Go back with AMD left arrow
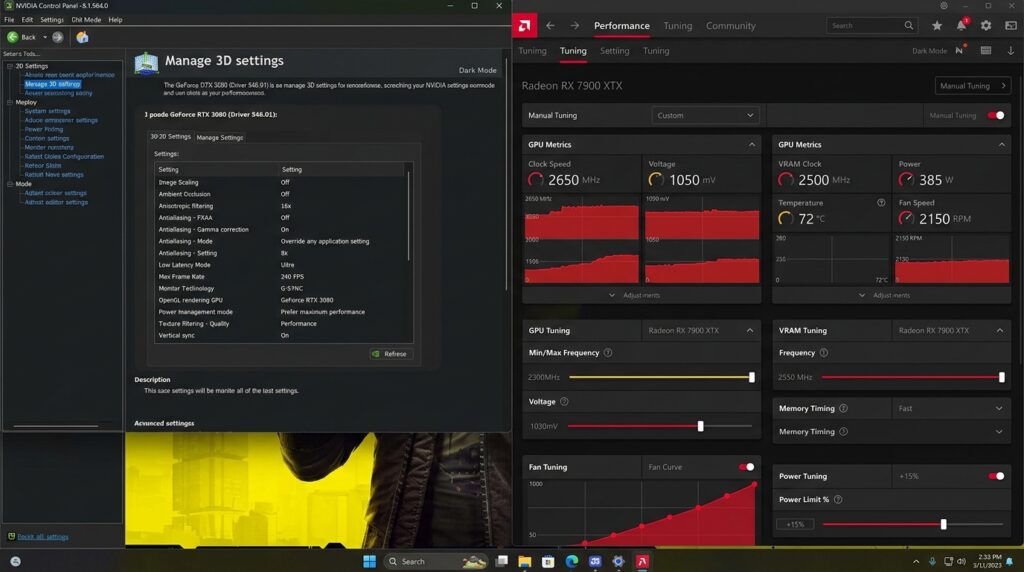 pos(550,25)
